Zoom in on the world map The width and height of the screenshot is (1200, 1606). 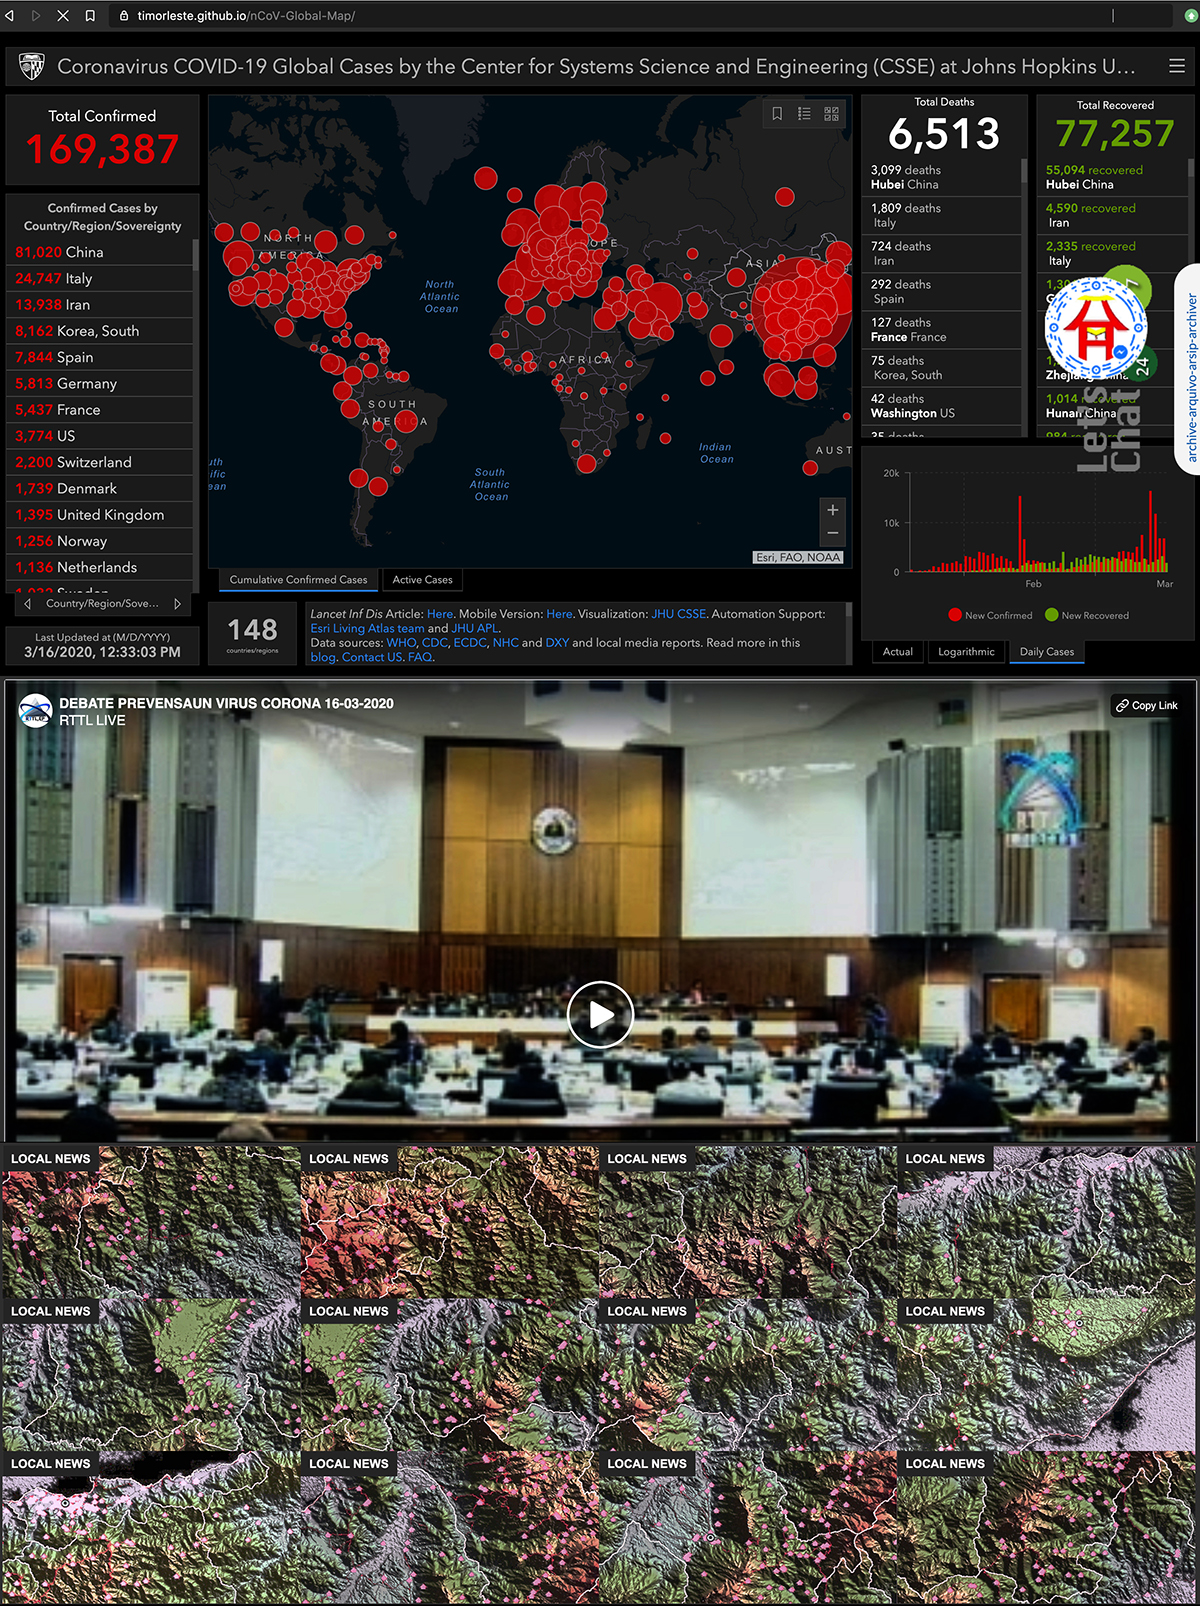click(x=832, y=510)
